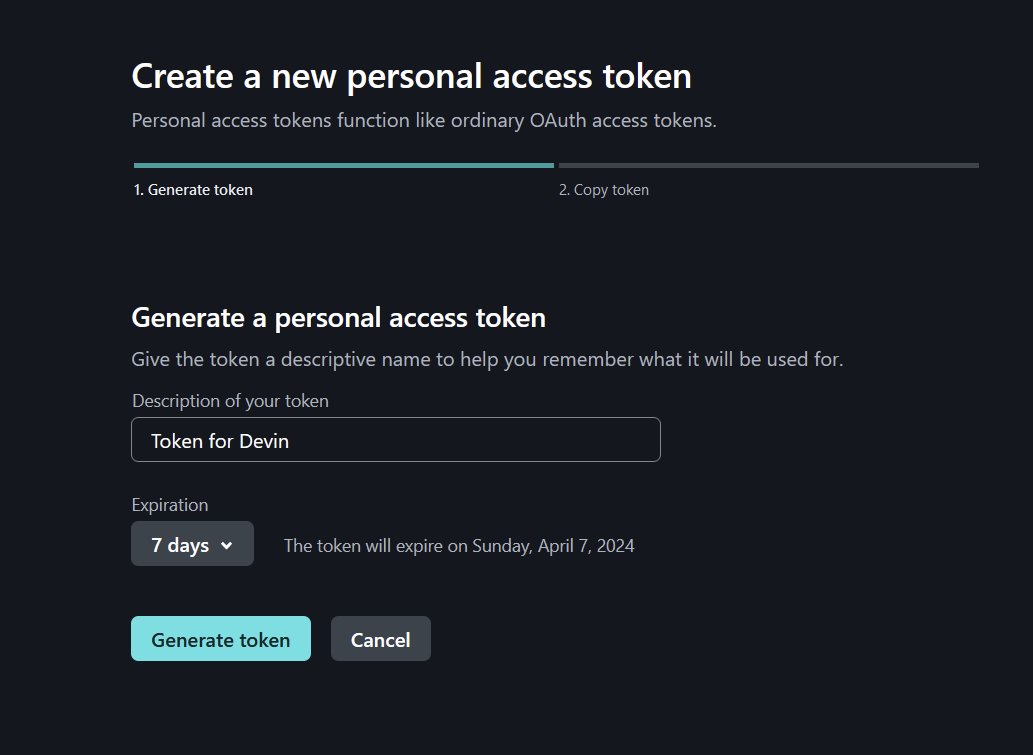Click the 'Give the token a descriptive name' hint
Viewport: 1033px width, 755px height.
click(x=488, y=359)
